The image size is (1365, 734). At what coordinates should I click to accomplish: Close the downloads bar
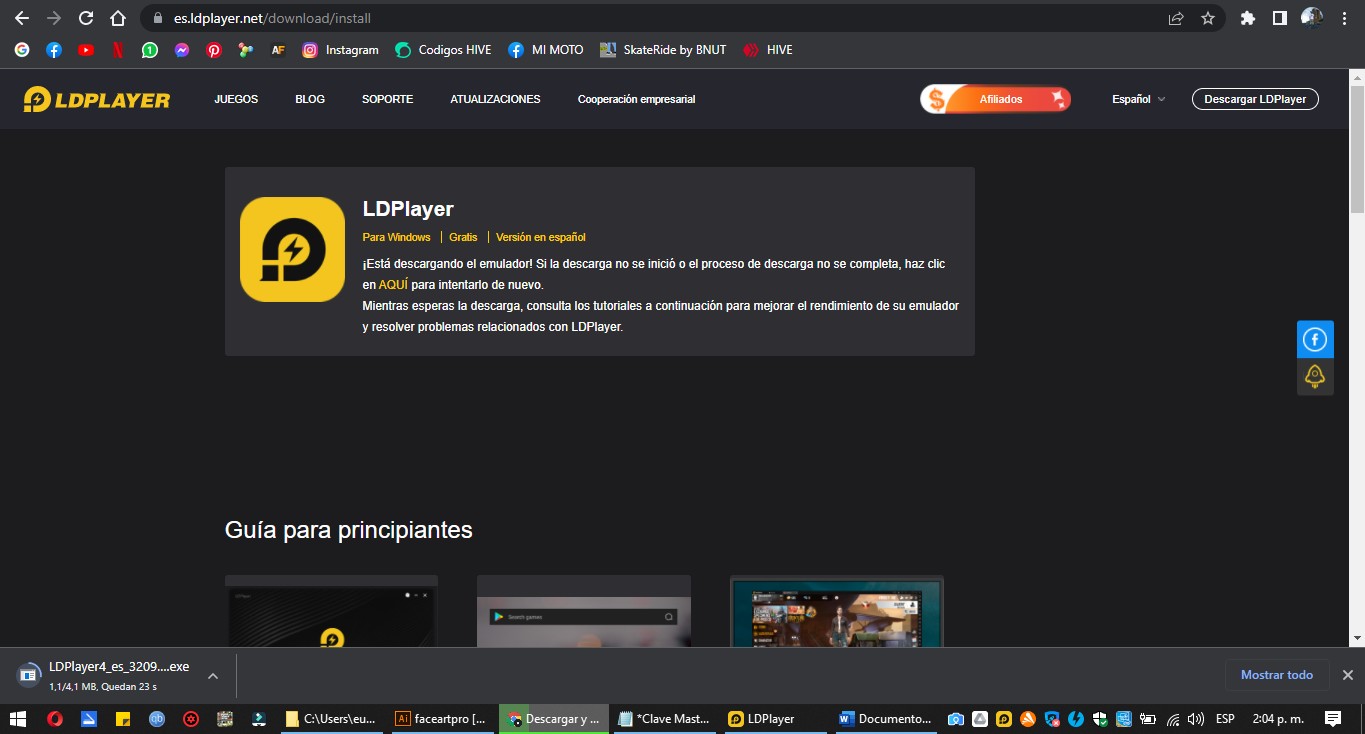1347,675
